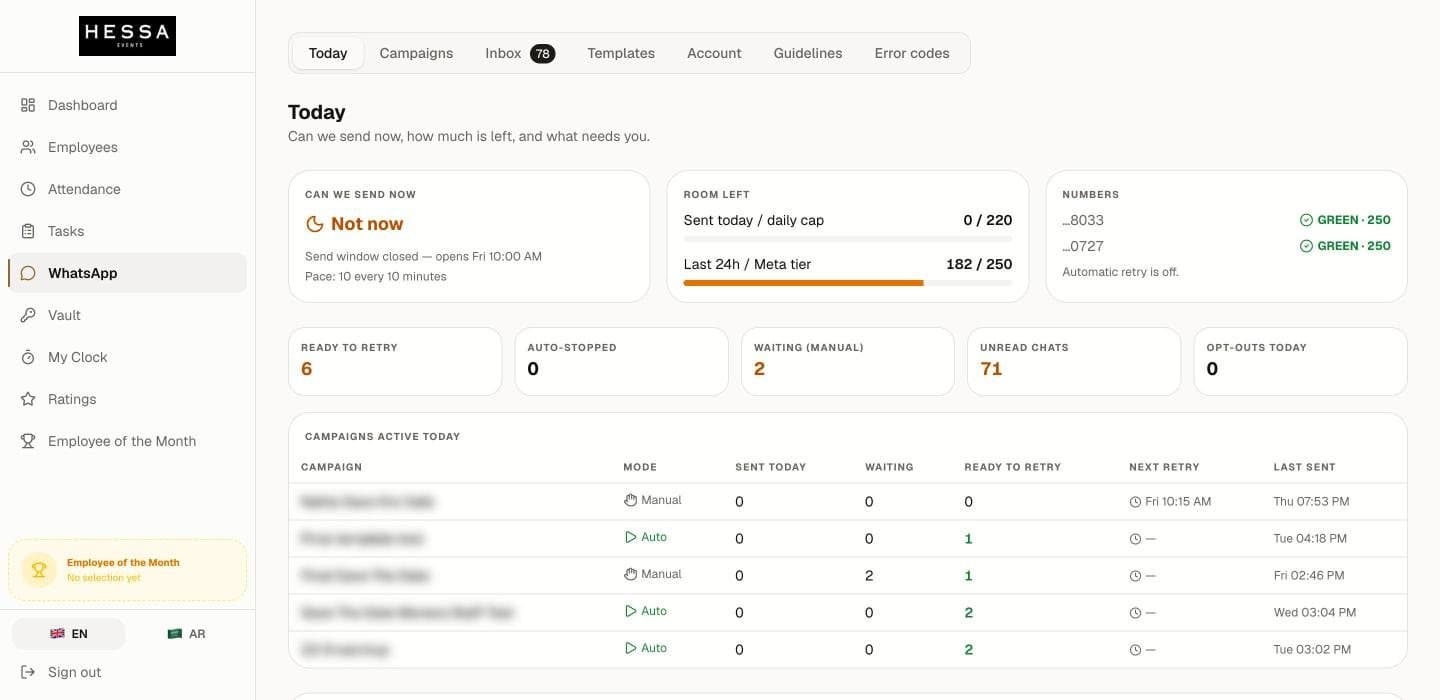Navigate to Tasks
This screenshot has width=1440, height=700.
coord(127,231)
